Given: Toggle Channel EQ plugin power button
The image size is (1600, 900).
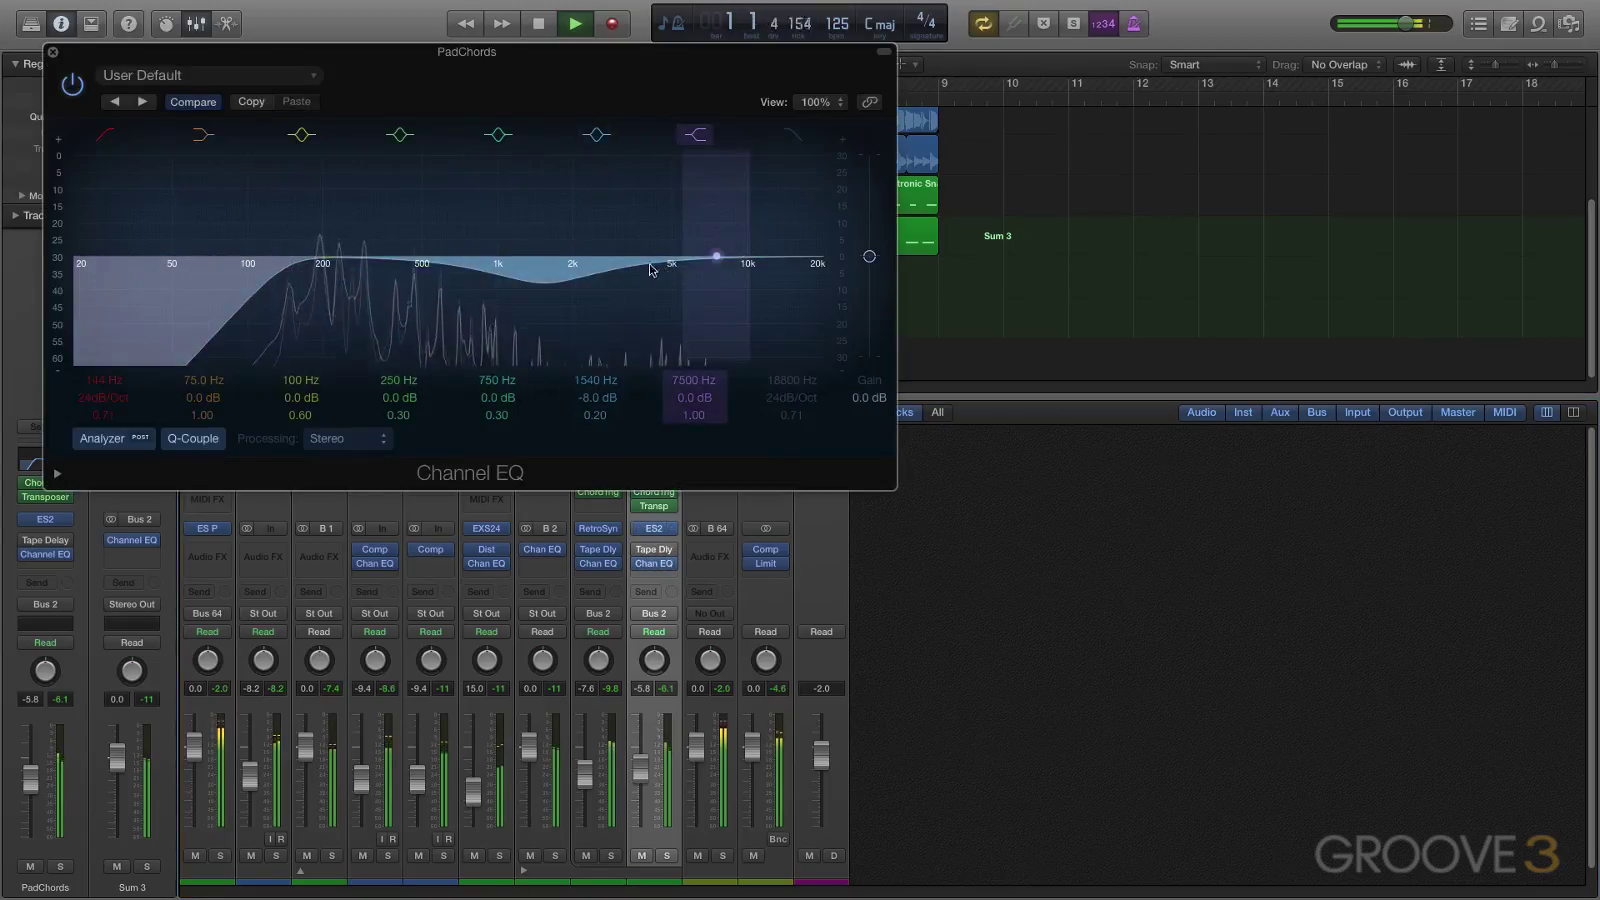Looking at the screenshot, I should click(72, 85).
